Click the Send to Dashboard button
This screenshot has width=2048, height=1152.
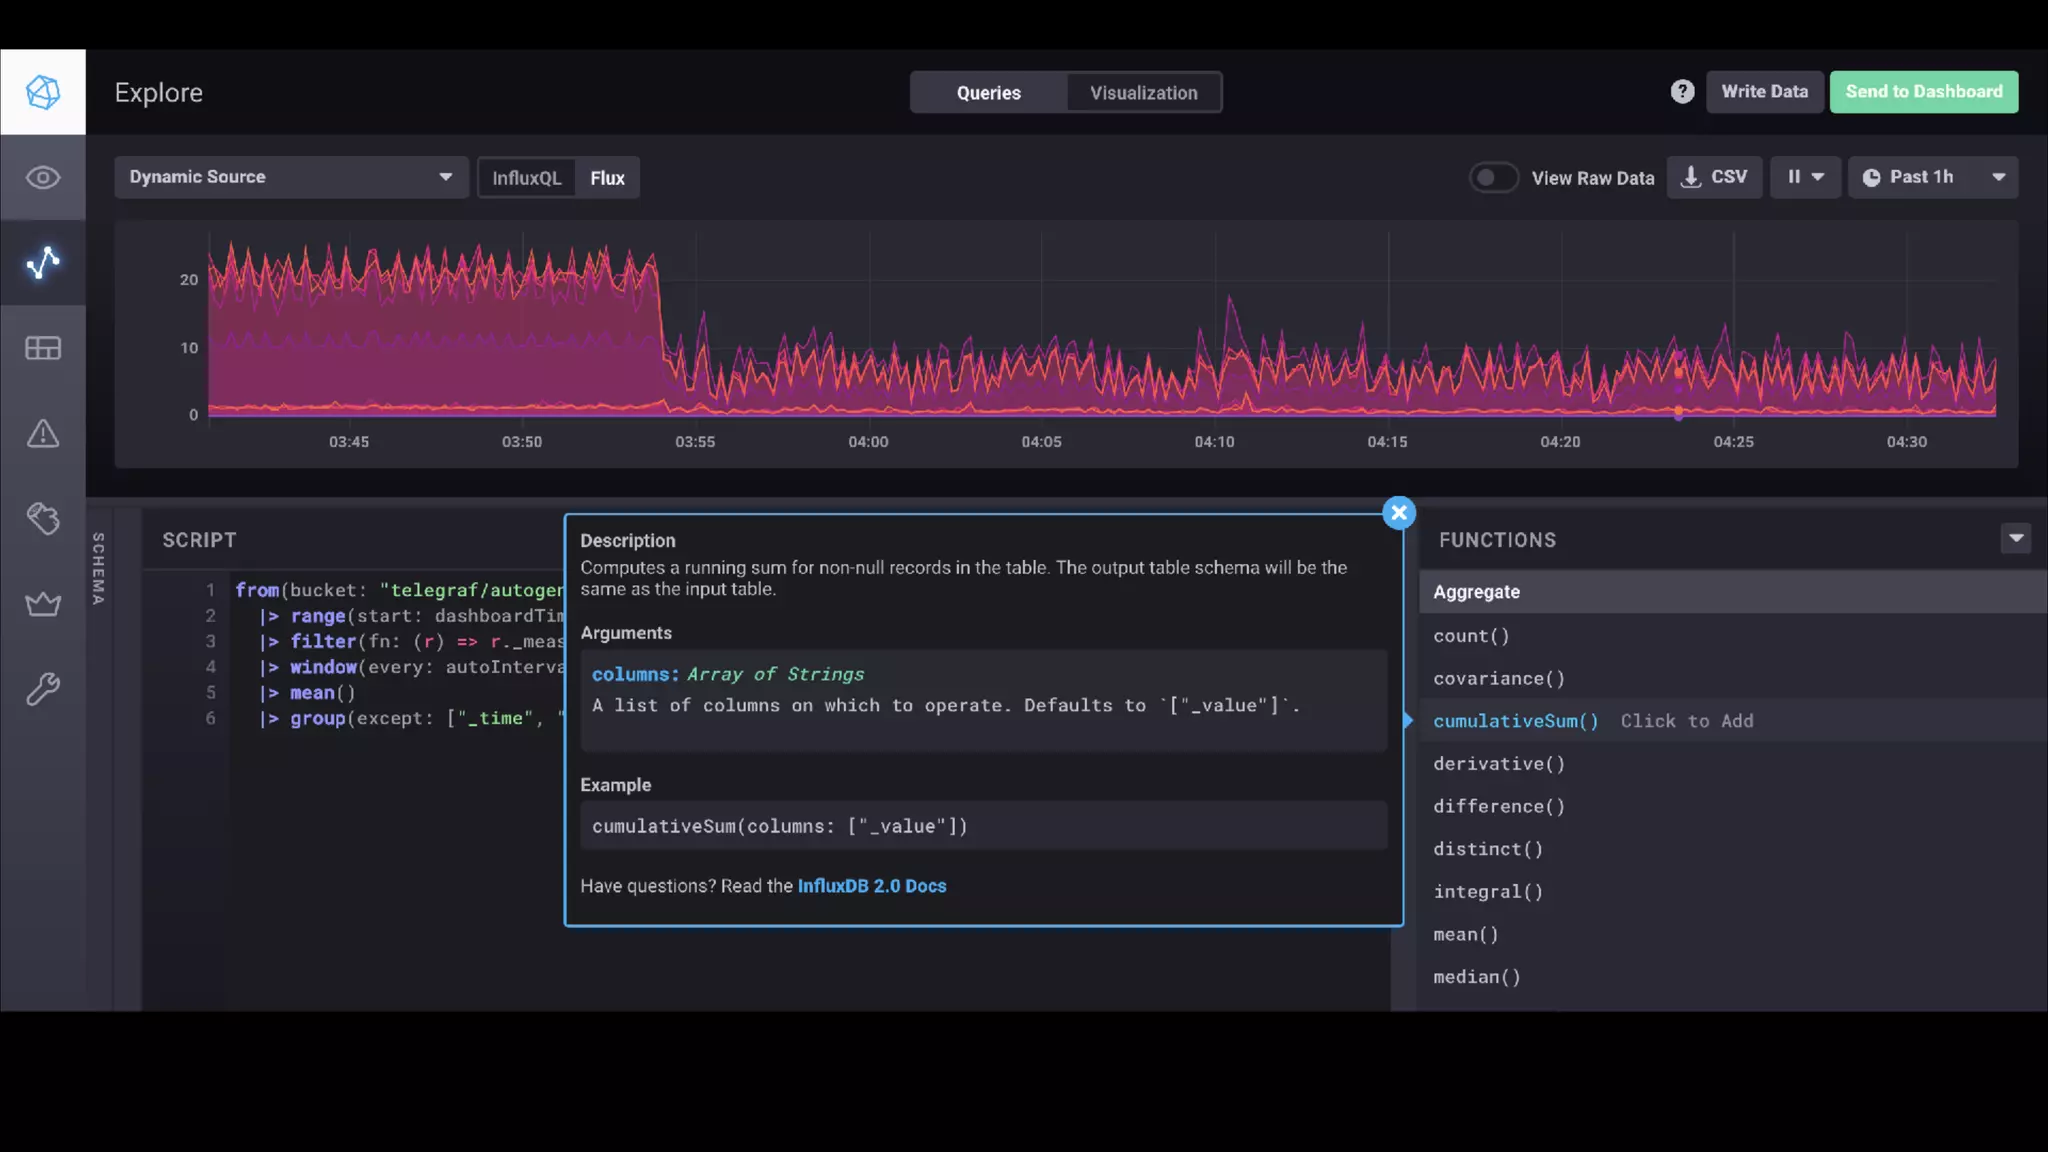point(1923,92)
